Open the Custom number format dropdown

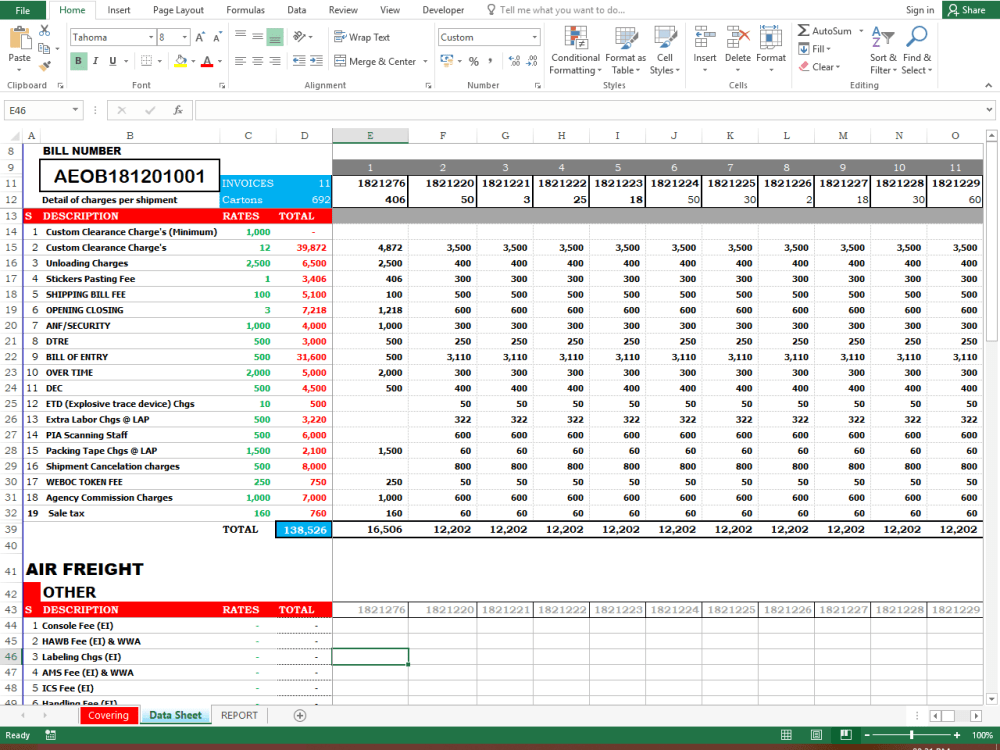488,36
